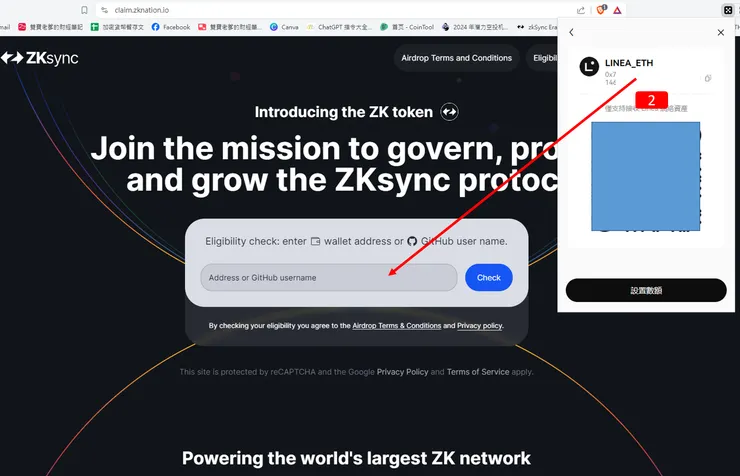Click the blue Check button
The image size is (740, 476).
(x=488, y=277)
